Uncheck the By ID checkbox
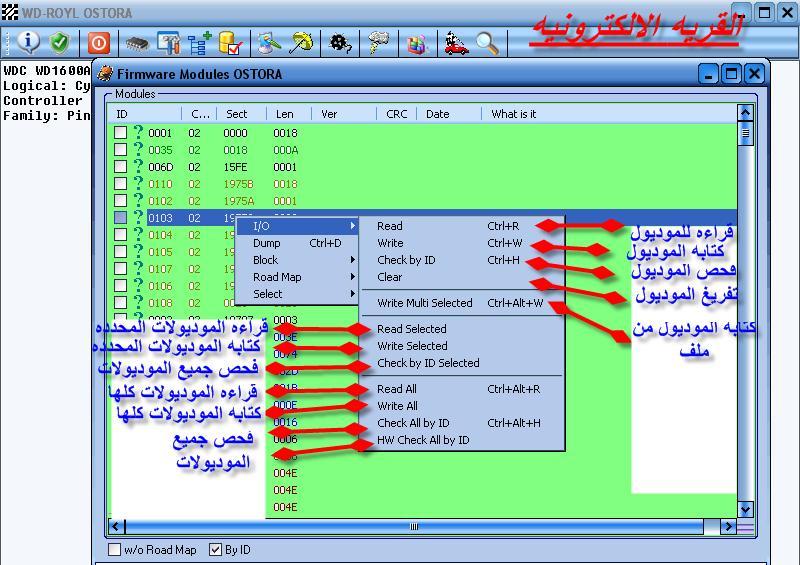800x565 pixels. (215, 549)
